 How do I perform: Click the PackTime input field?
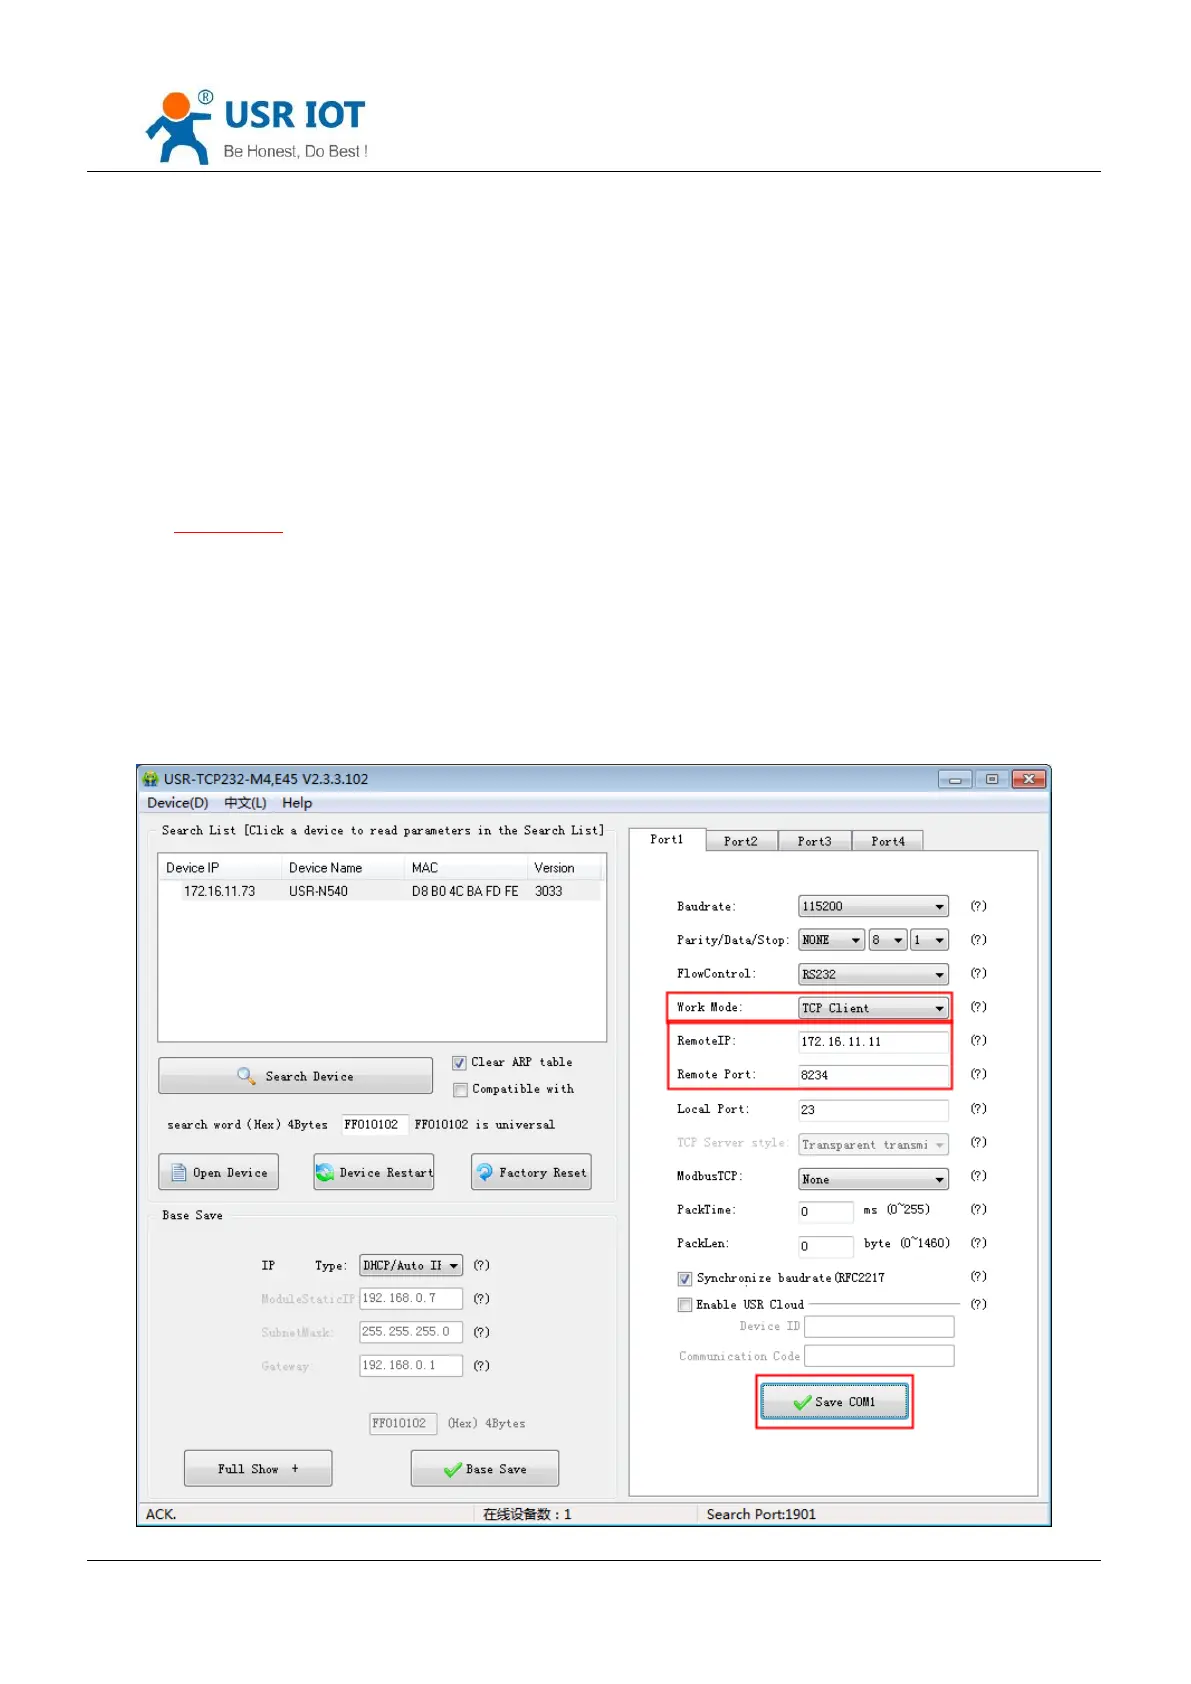[826, 1212]
